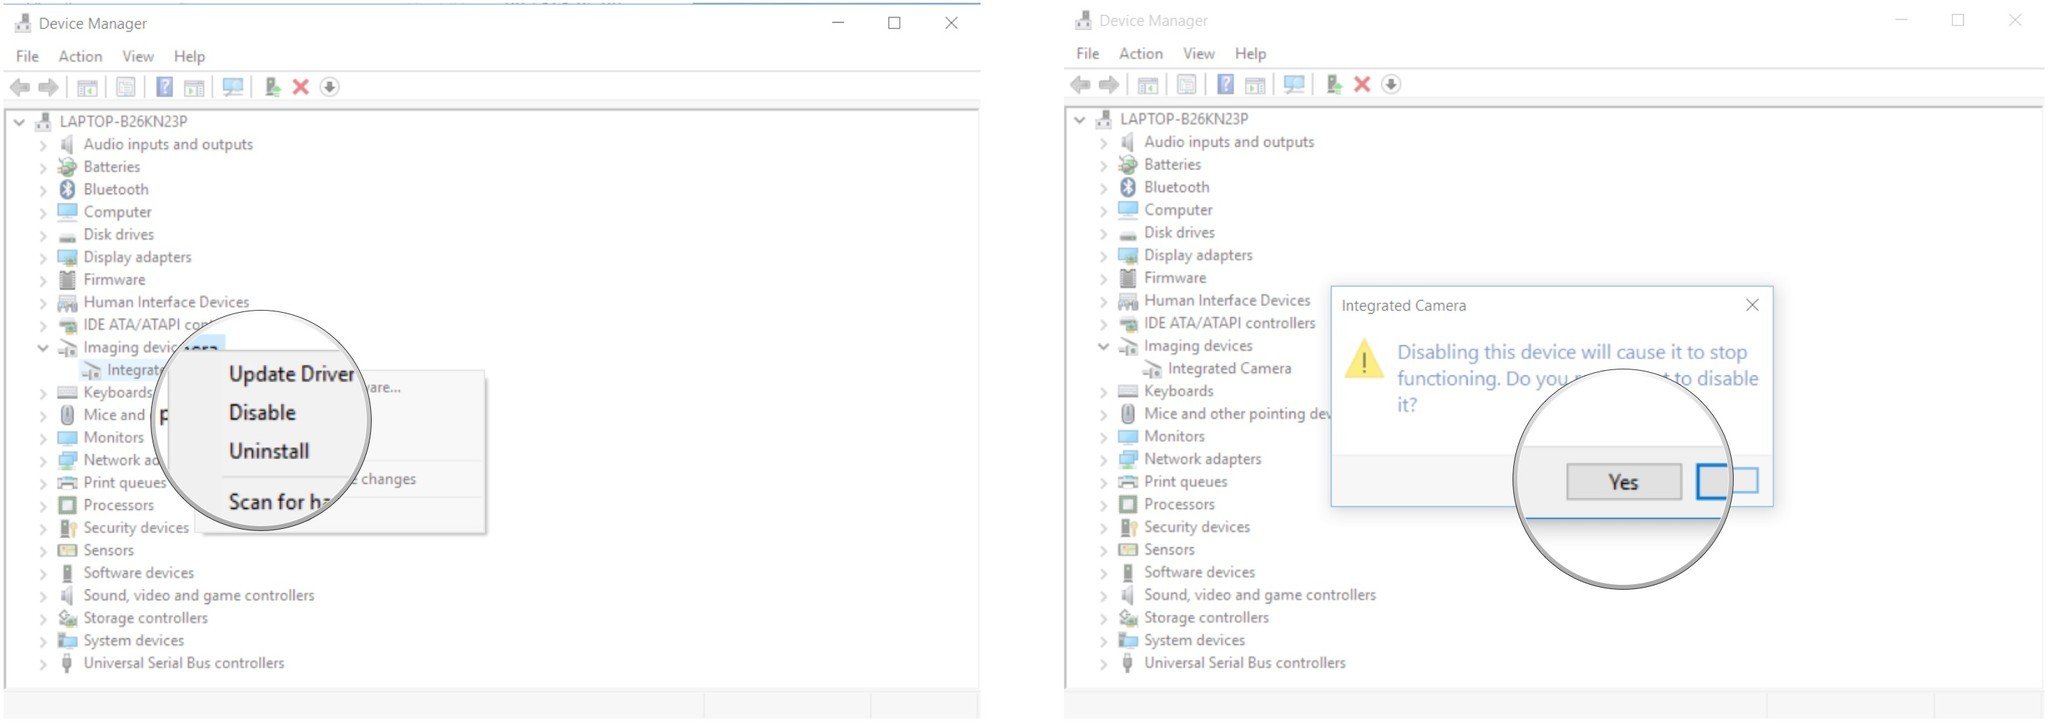Select Display adapters in right window tree
This screenshot has width=2048, height=722.
(x=1198, y=255)
